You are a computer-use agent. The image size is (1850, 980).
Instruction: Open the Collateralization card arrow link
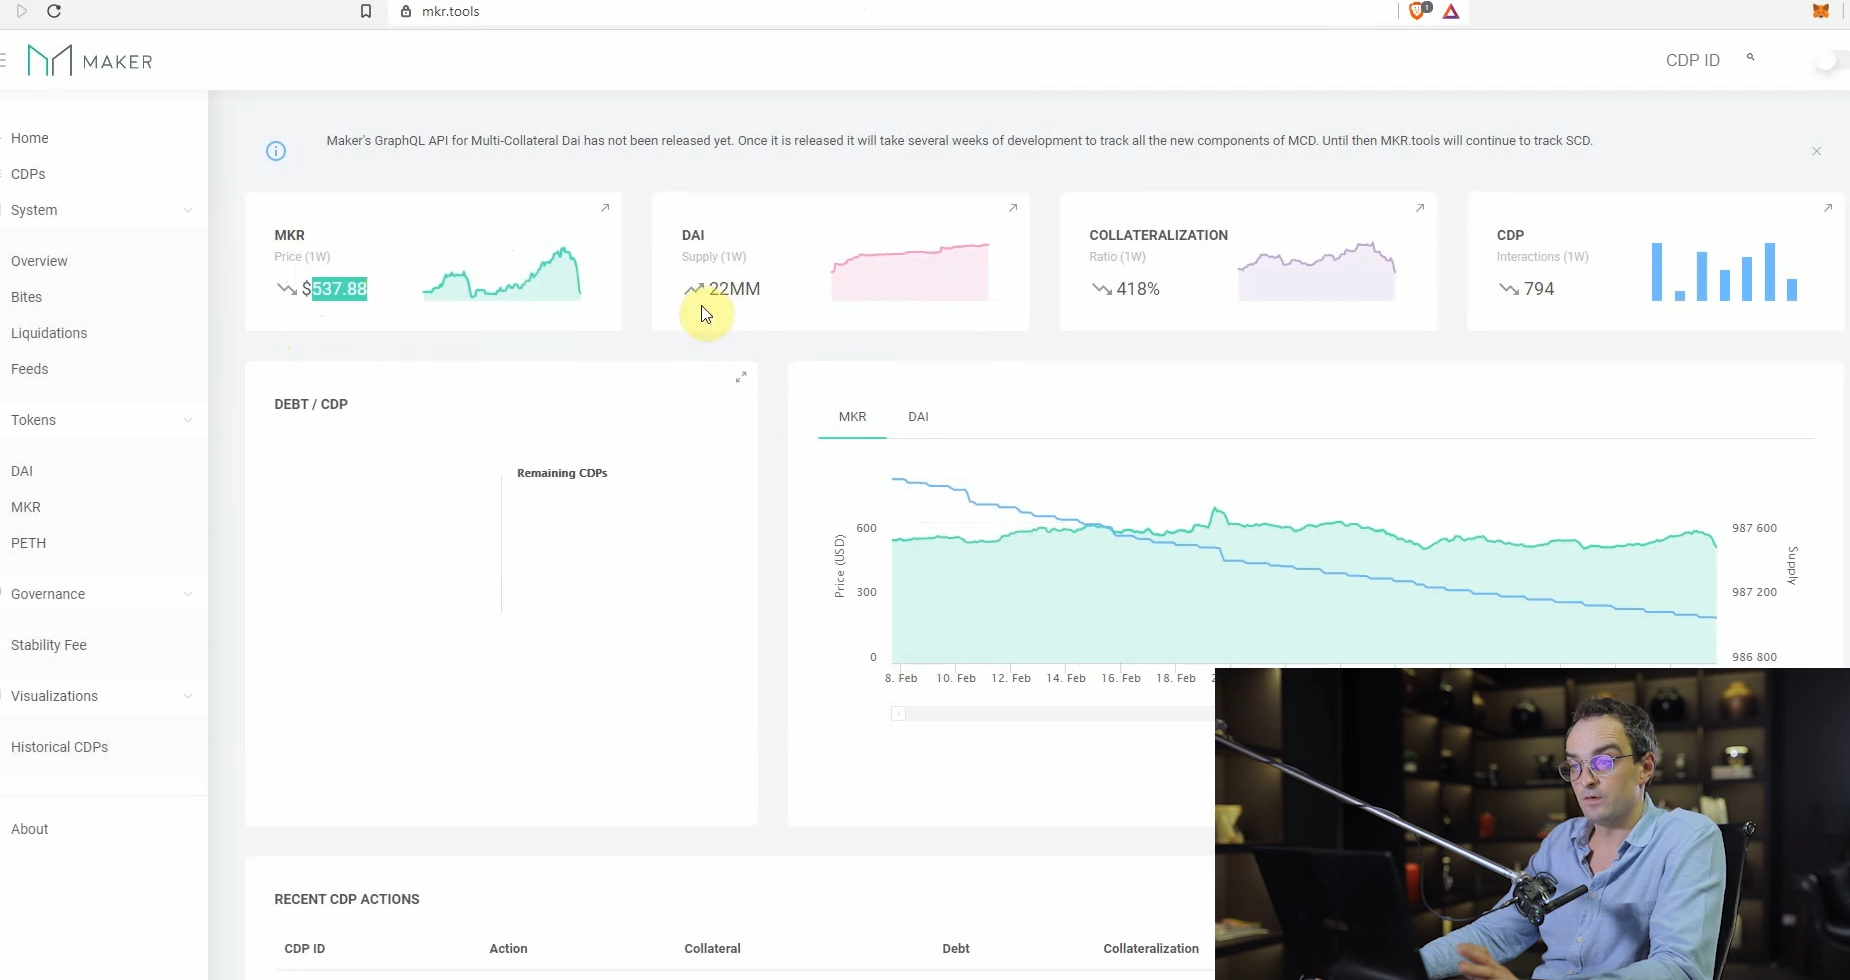(1420, 208)
